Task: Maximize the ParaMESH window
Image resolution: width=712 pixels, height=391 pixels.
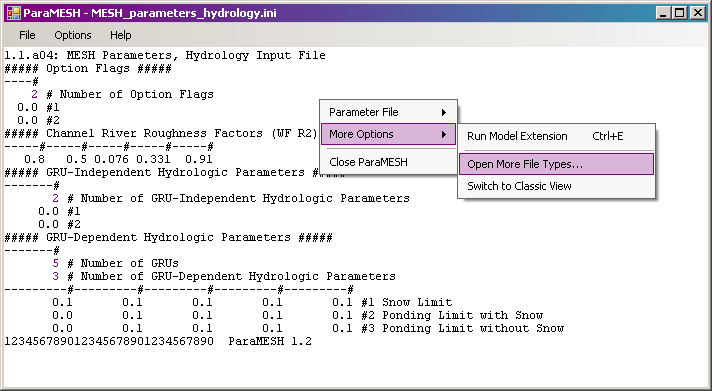Action: [x=680, y=13]
